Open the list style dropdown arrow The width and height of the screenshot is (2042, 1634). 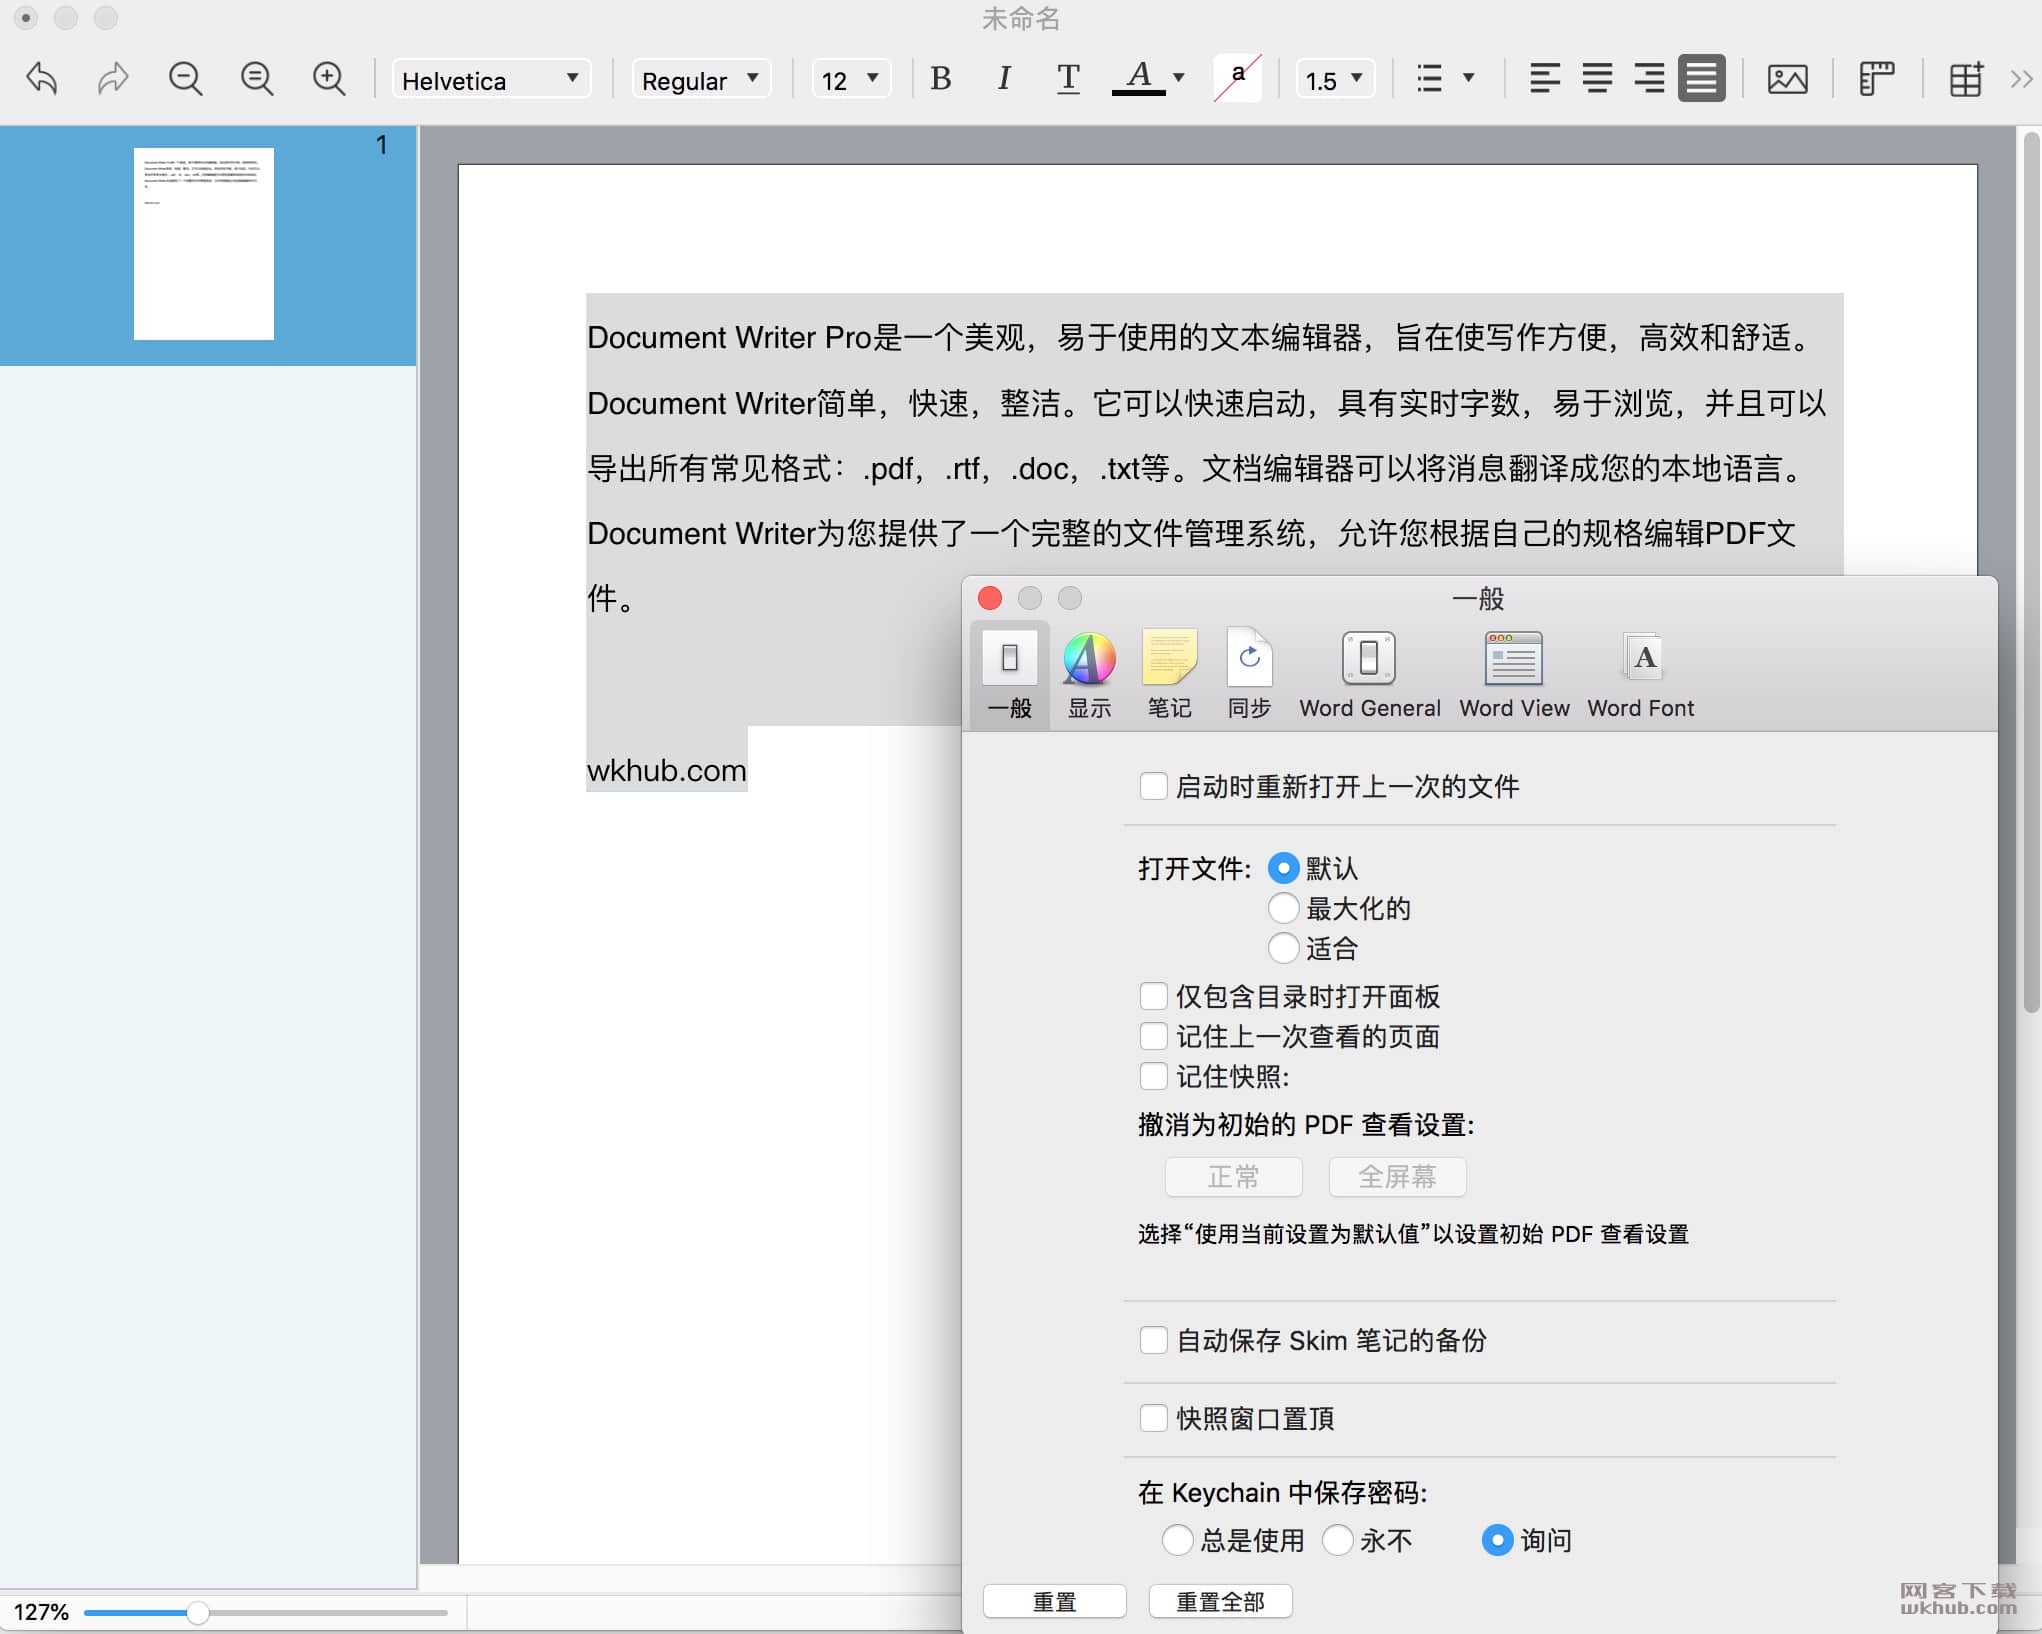tap(1469, 78)
